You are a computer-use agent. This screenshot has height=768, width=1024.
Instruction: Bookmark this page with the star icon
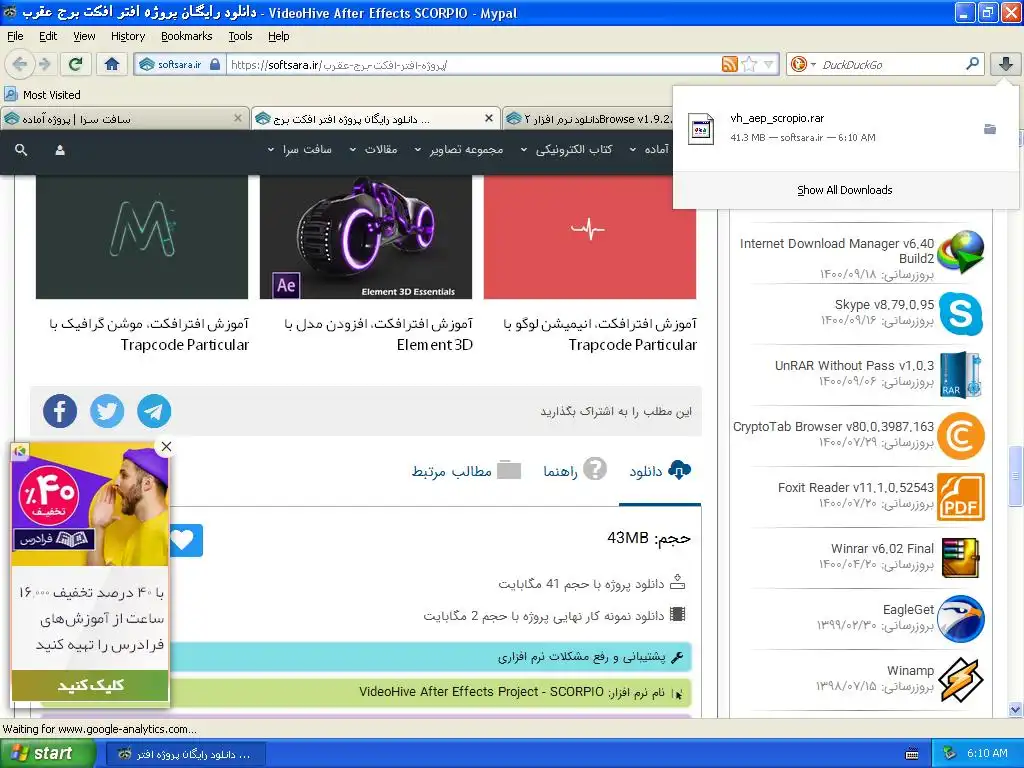coord(749,64)
